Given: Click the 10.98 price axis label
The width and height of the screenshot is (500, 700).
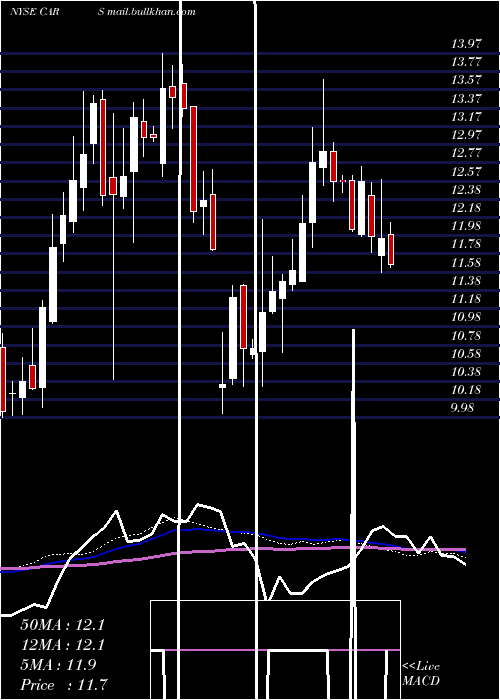Looking at the screenshot, I should coord(466,317).
